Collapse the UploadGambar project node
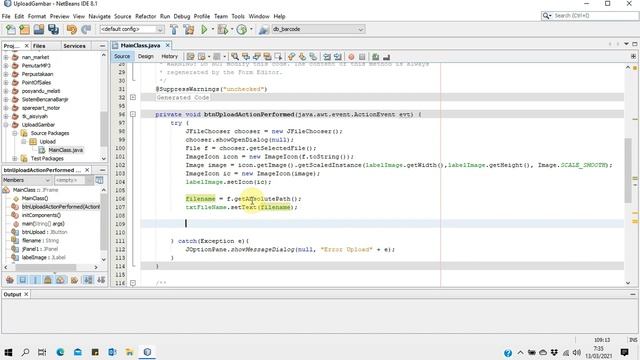The width and height of the screenshot is (640, 360). [x=6, y=124]
